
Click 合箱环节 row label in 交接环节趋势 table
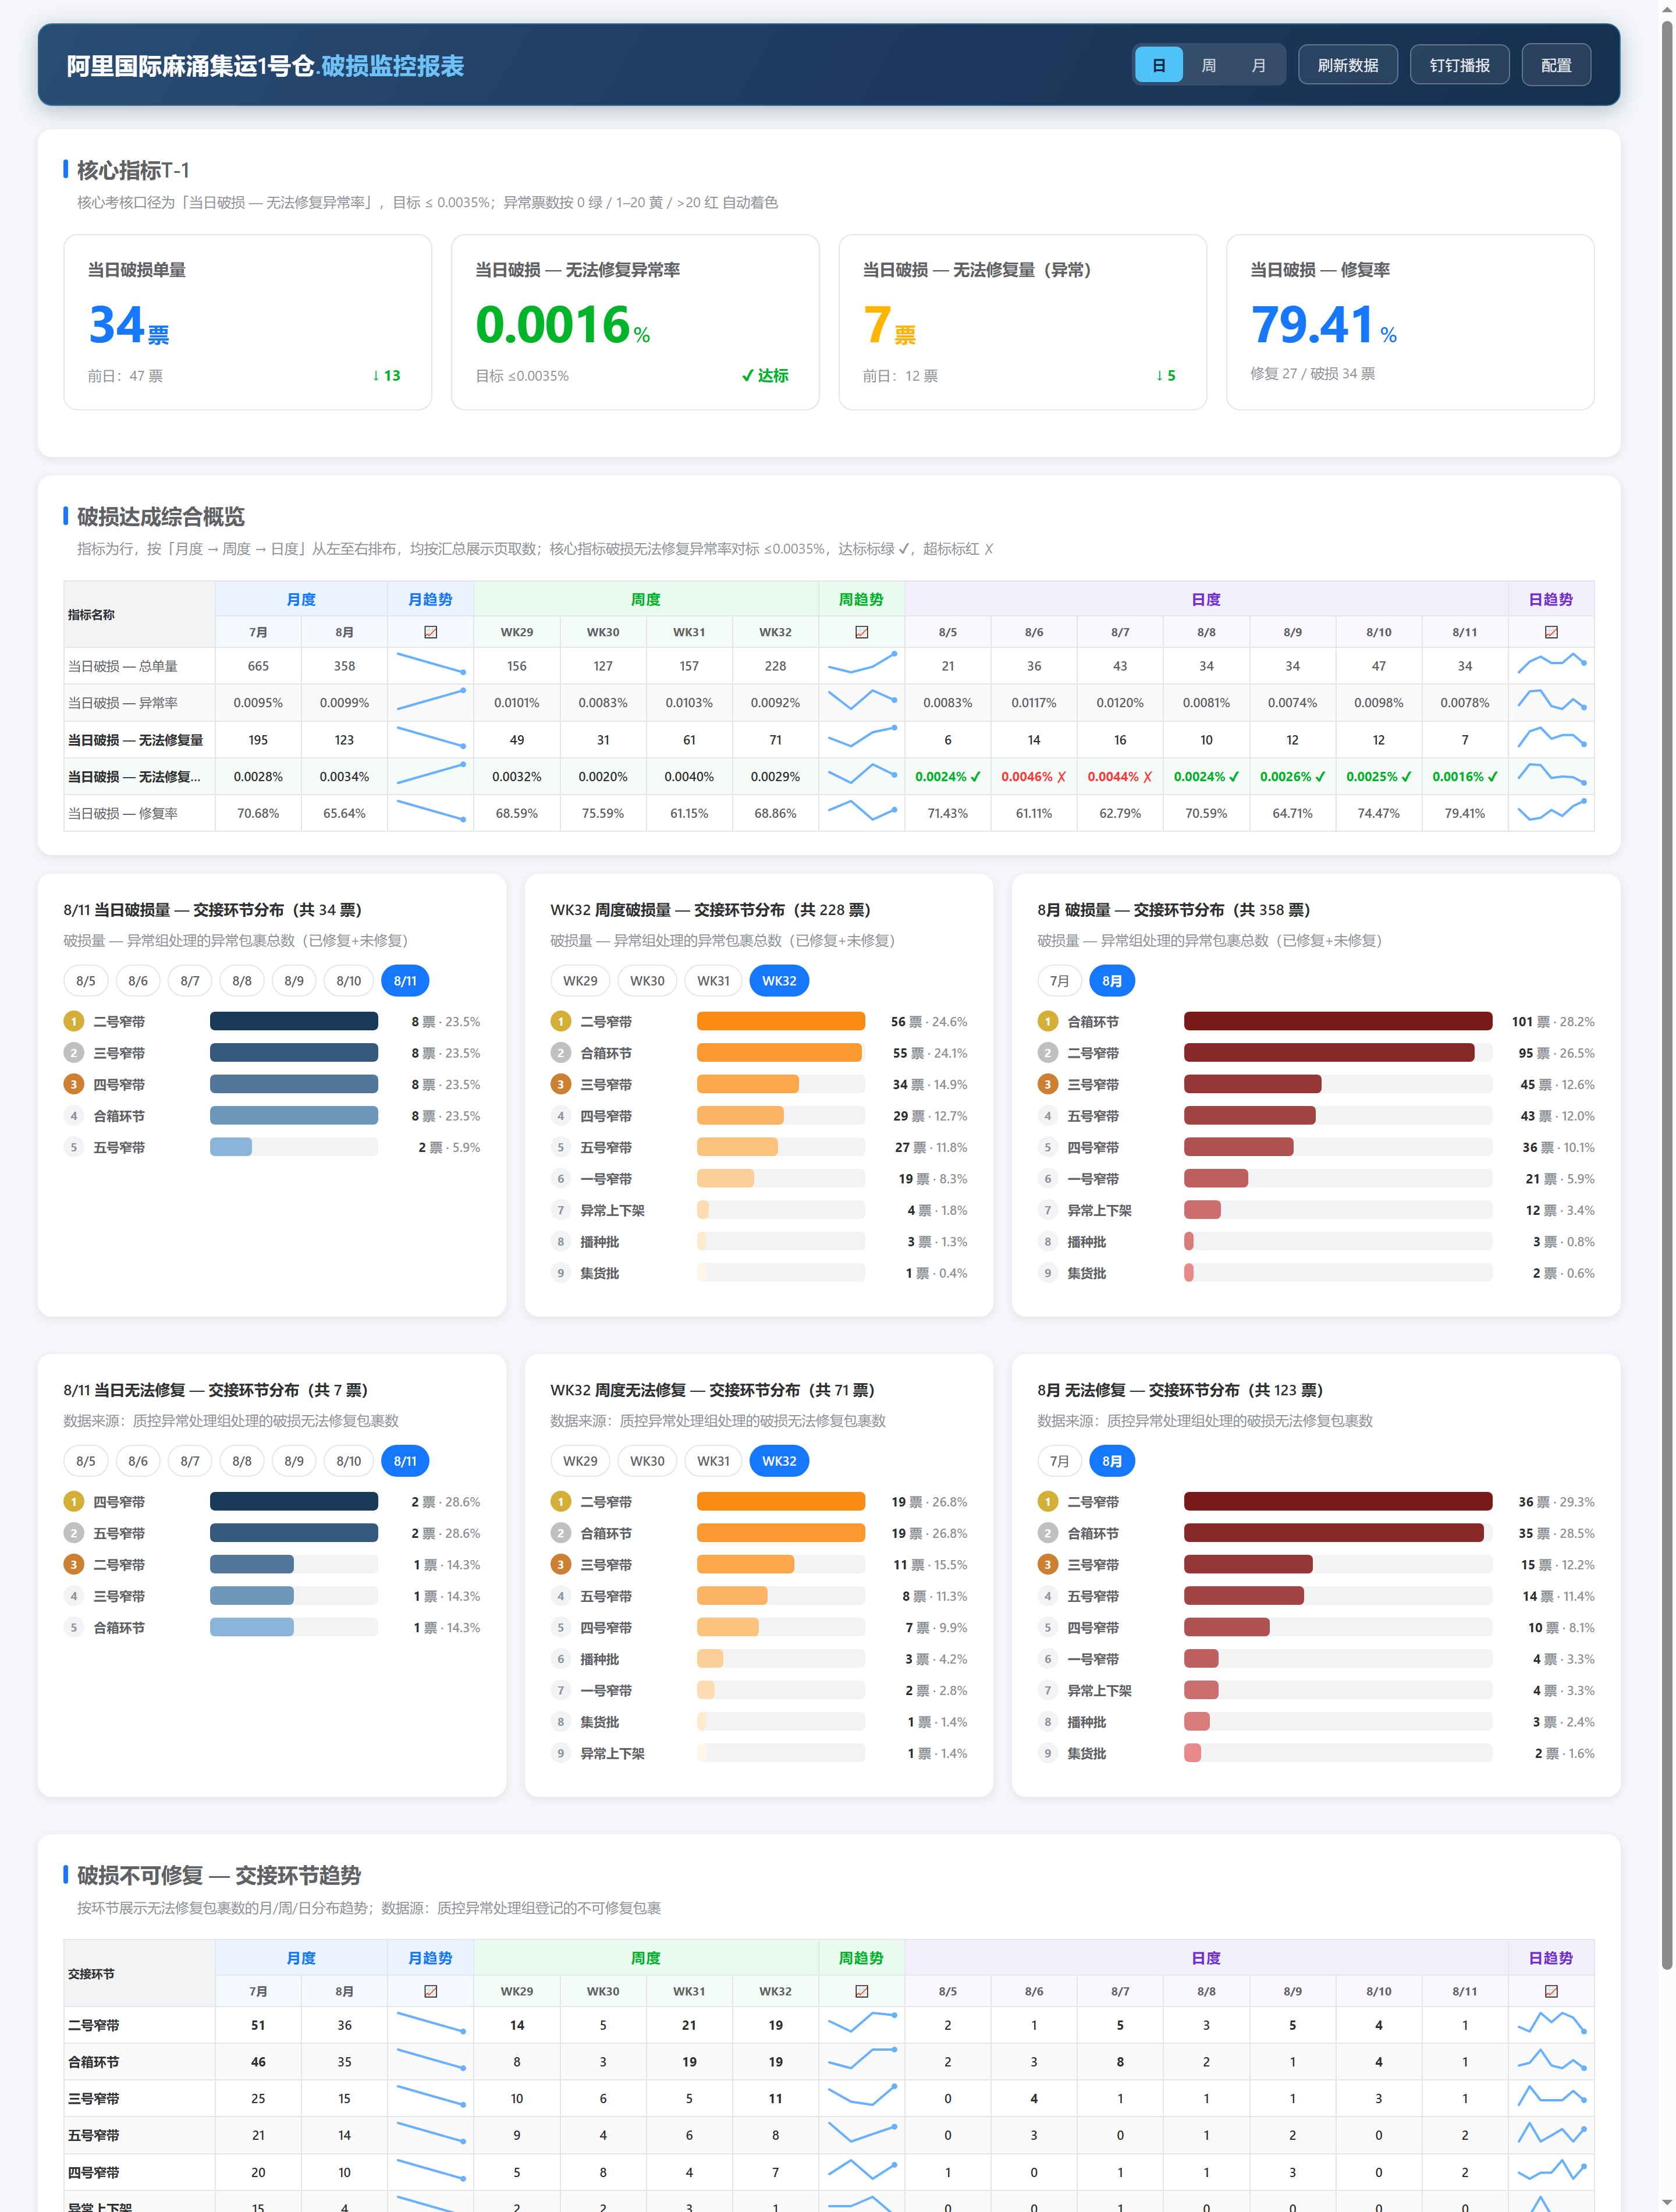tap(93, 2061)
